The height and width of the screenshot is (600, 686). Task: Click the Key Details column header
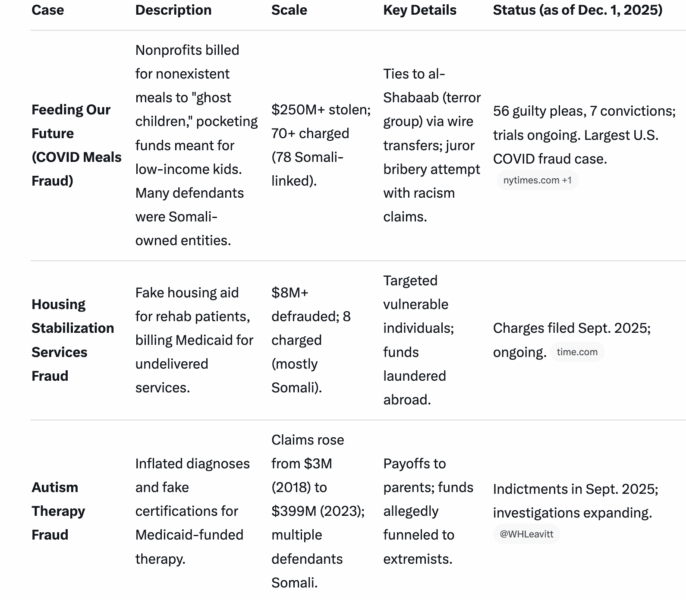419,10
